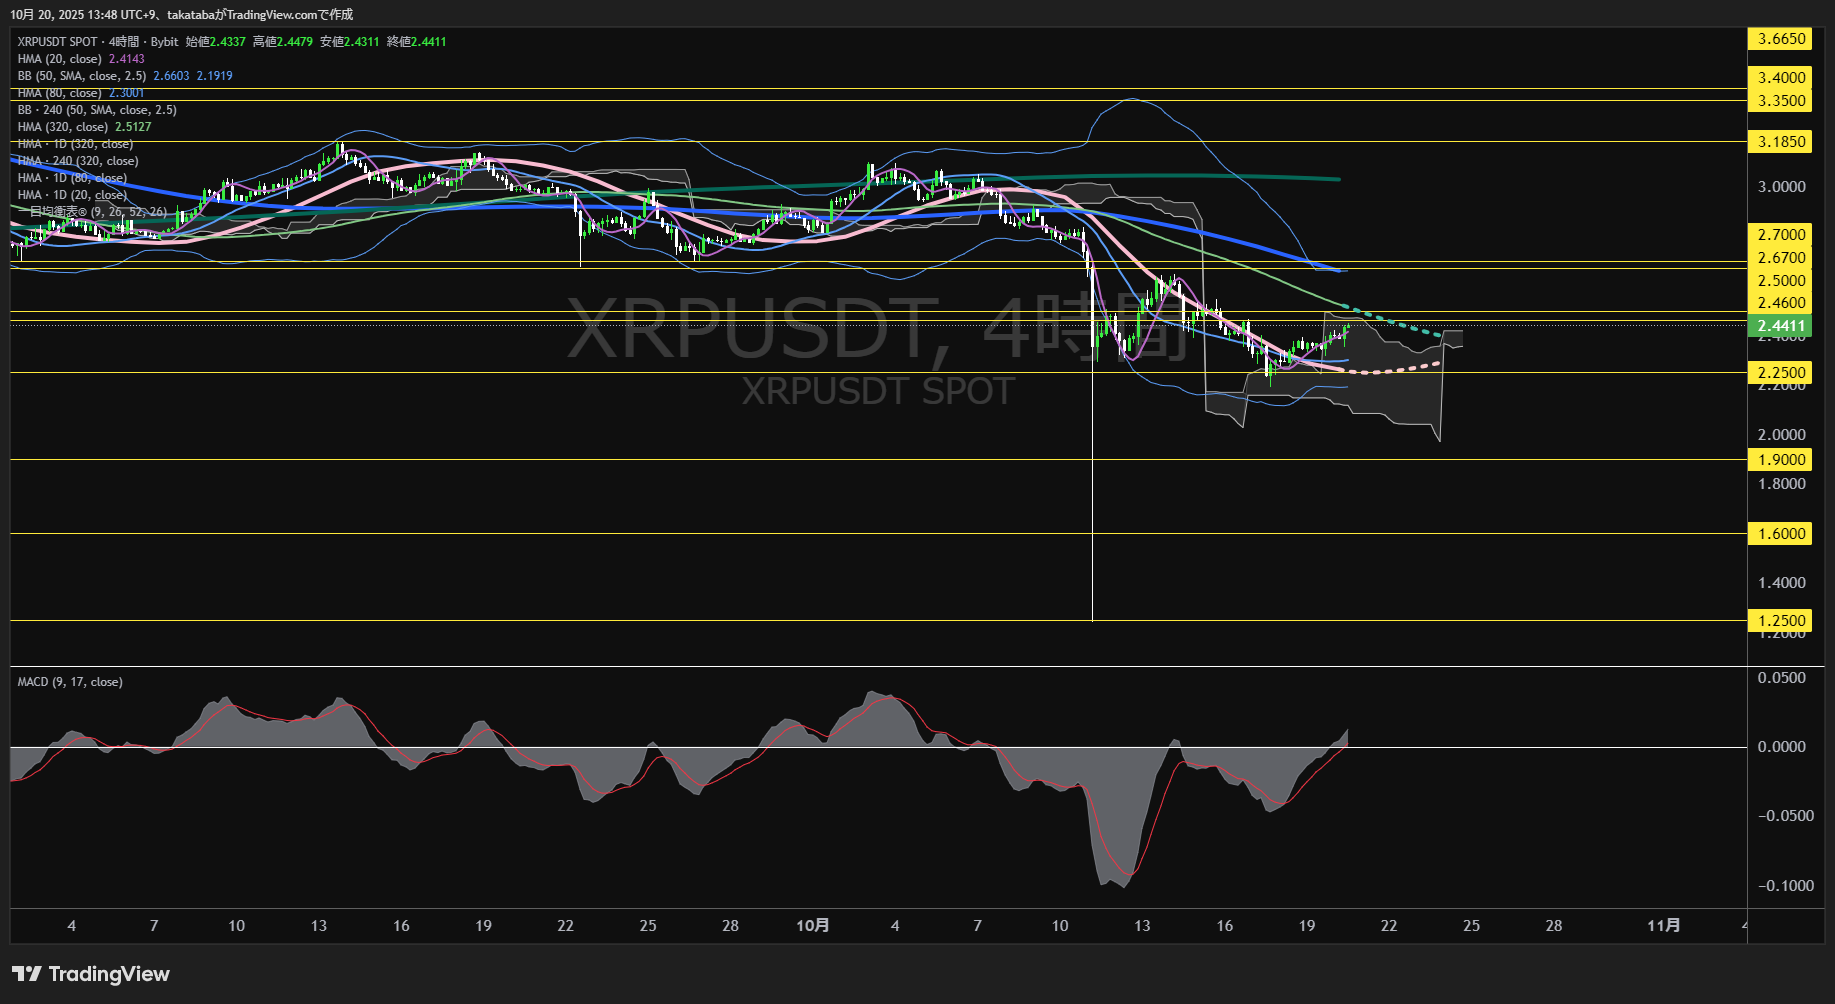Viewport: 1835px width, 1004px height.
Task: Select the HMA (320, close) indicator legend
Action: (x=62, y=127)
